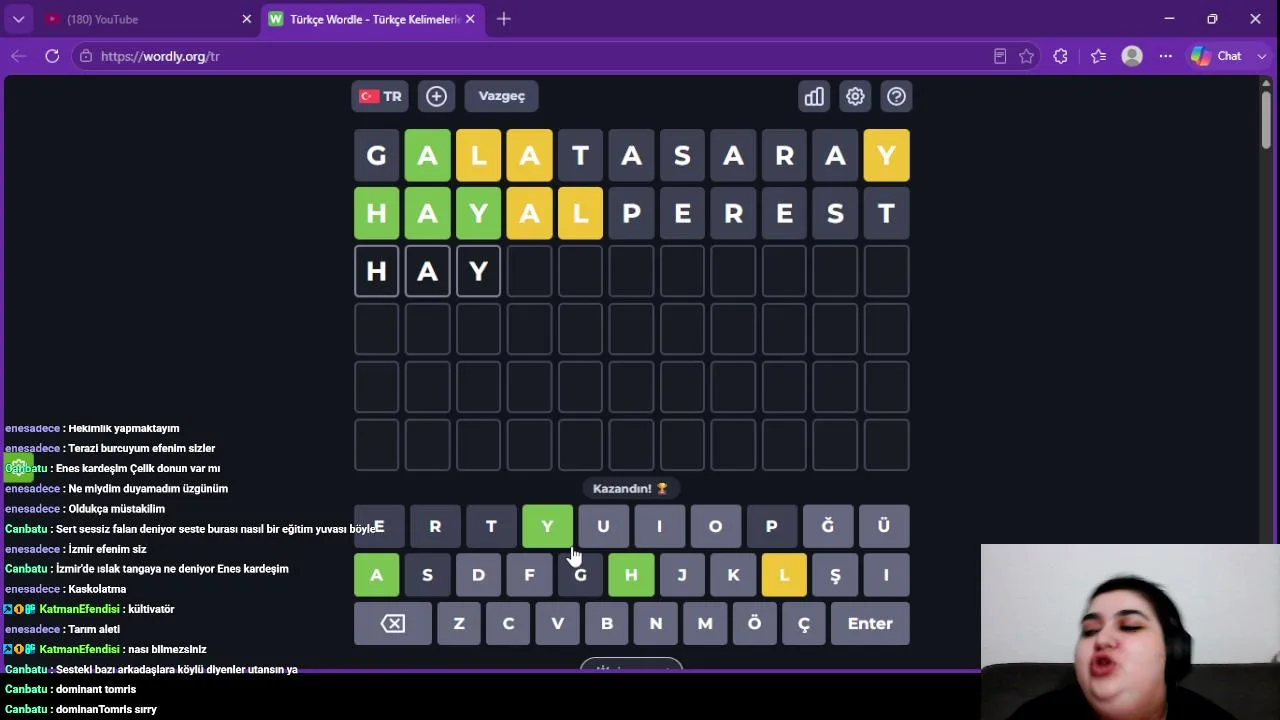
Task: Tap the Z key on game keyboard
Action: click(x=459, y=623)
